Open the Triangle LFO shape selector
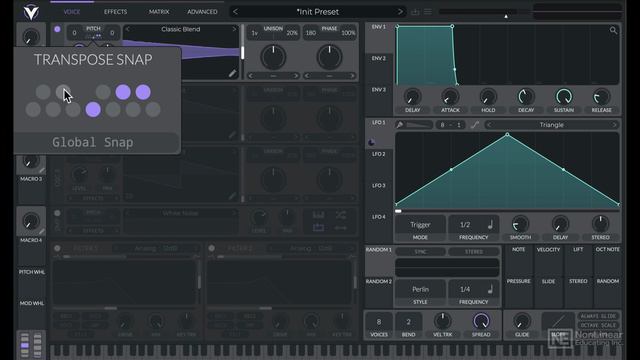Viewport: 640px width, 360px height. pos(551,125)
